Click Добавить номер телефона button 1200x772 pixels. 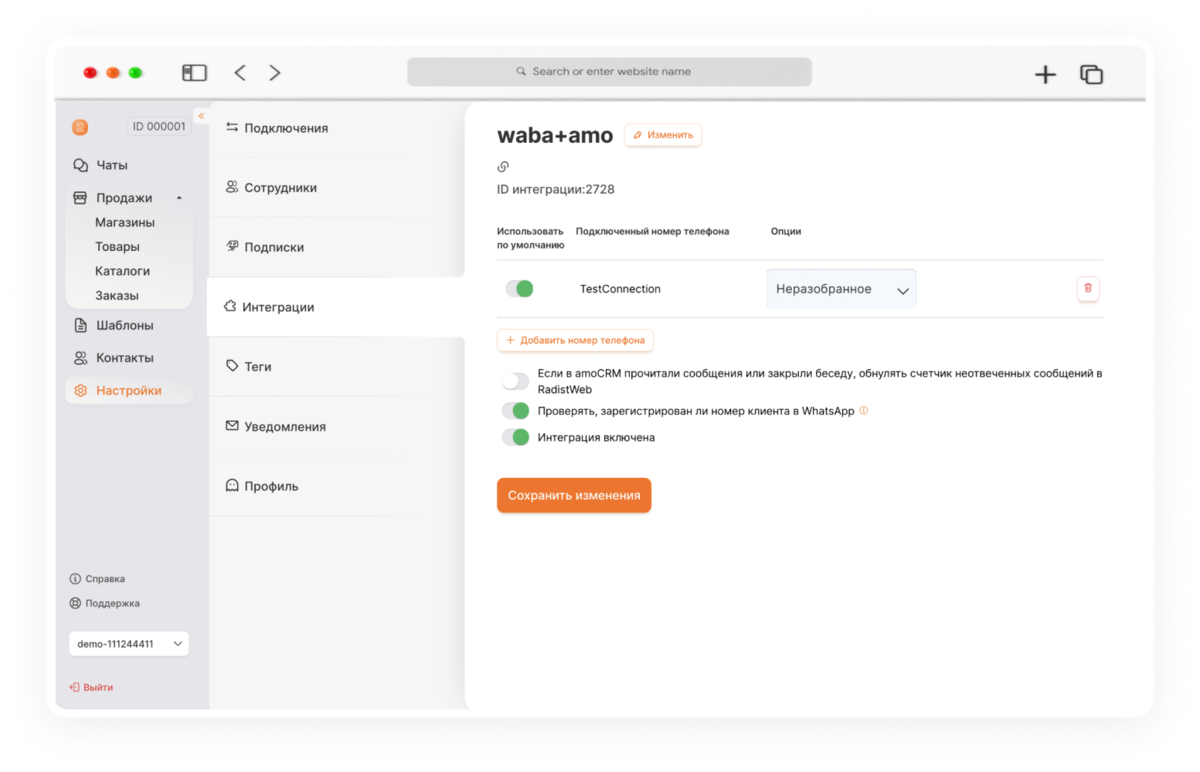coord(575,340)
